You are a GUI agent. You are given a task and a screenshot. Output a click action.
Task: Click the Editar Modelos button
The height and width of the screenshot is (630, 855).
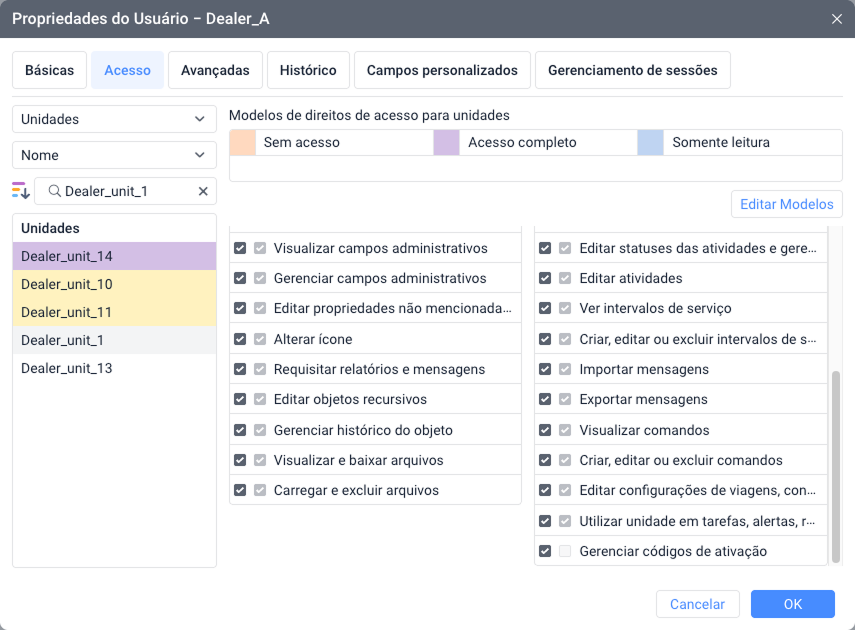pyautogui.click(x=786, y=204)
